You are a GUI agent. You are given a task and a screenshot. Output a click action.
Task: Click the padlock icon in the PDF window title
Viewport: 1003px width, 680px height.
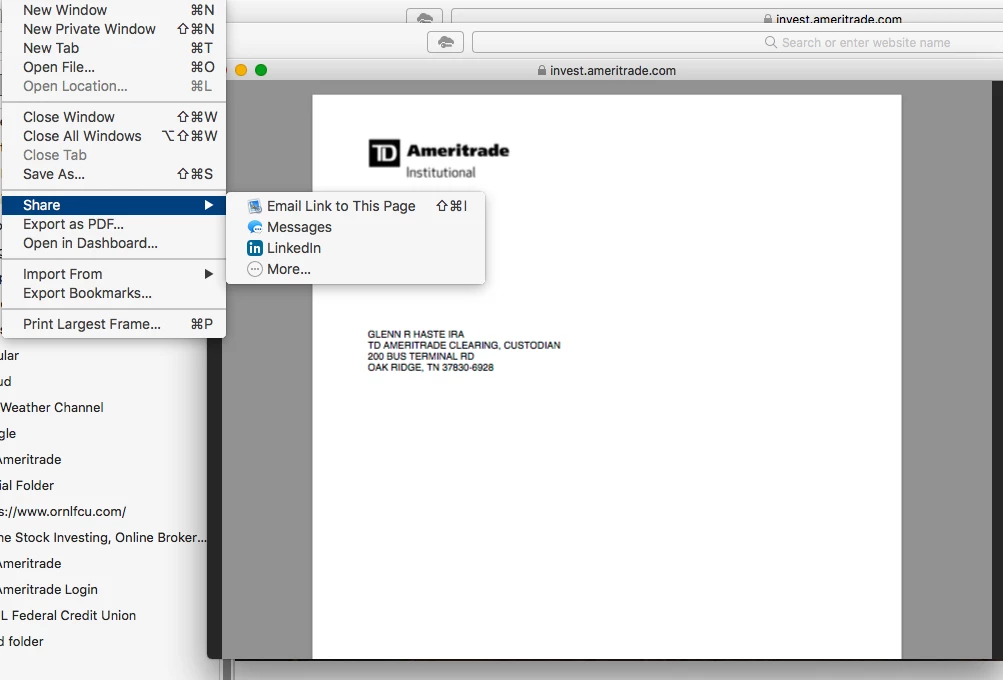click(542, 70)
